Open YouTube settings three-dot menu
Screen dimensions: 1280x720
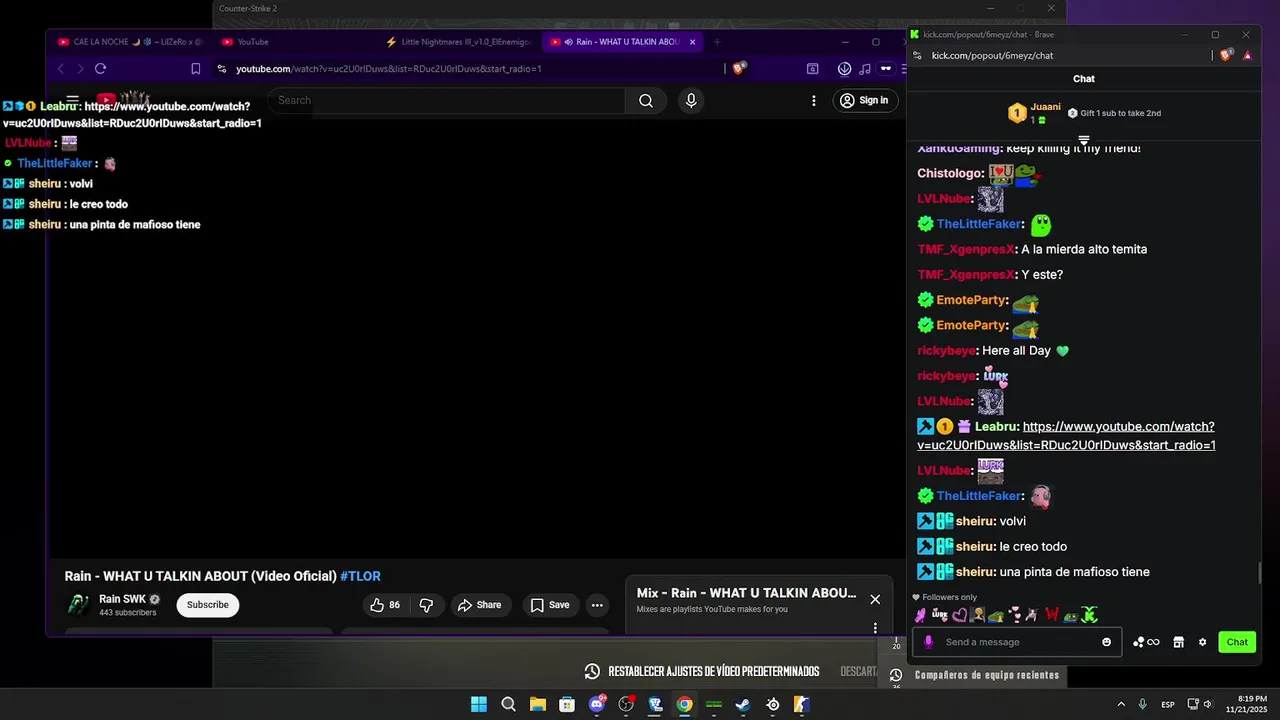(814, 100)
